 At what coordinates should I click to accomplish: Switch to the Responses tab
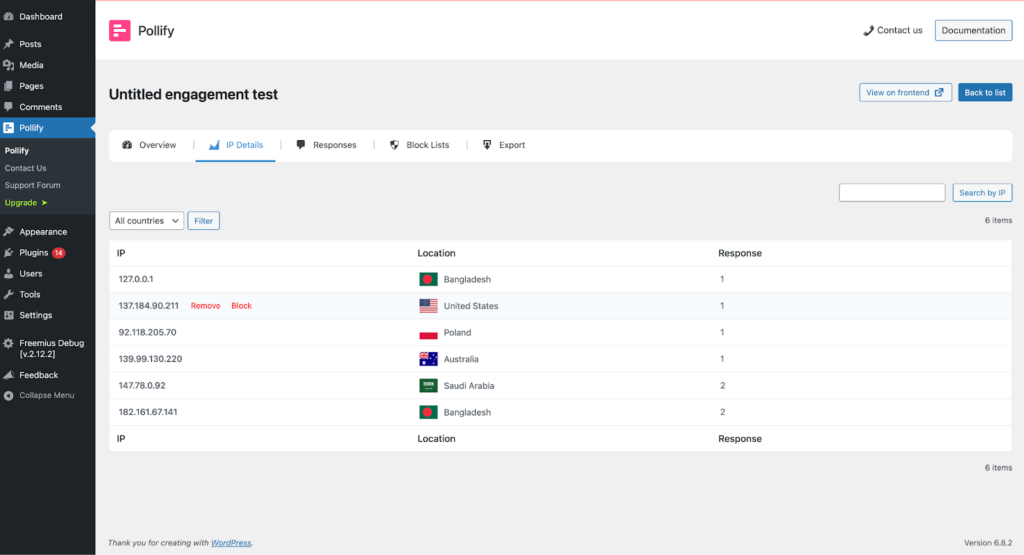pyautogui.click(x=326, y=145)
